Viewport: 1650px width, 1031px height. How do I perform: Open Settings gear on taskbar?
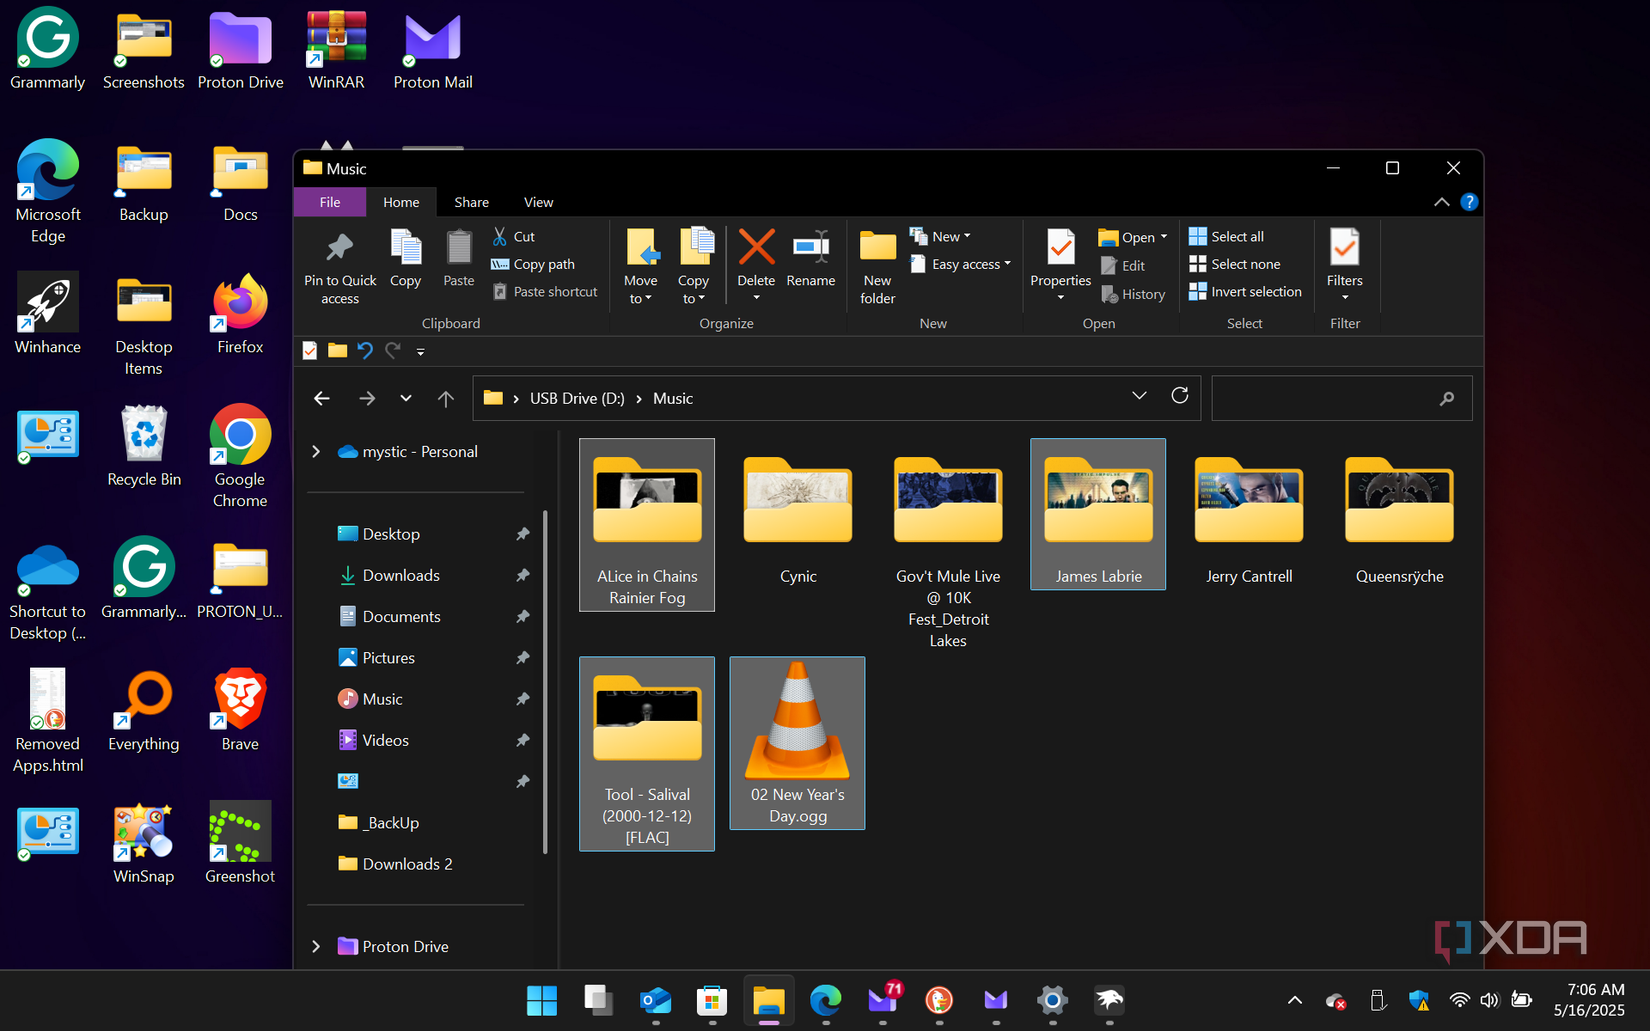[1052, 1000]
